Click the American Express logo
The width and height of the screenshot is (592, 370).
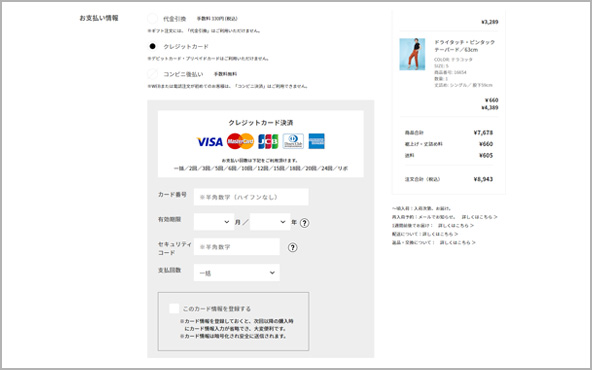[316, 141]
